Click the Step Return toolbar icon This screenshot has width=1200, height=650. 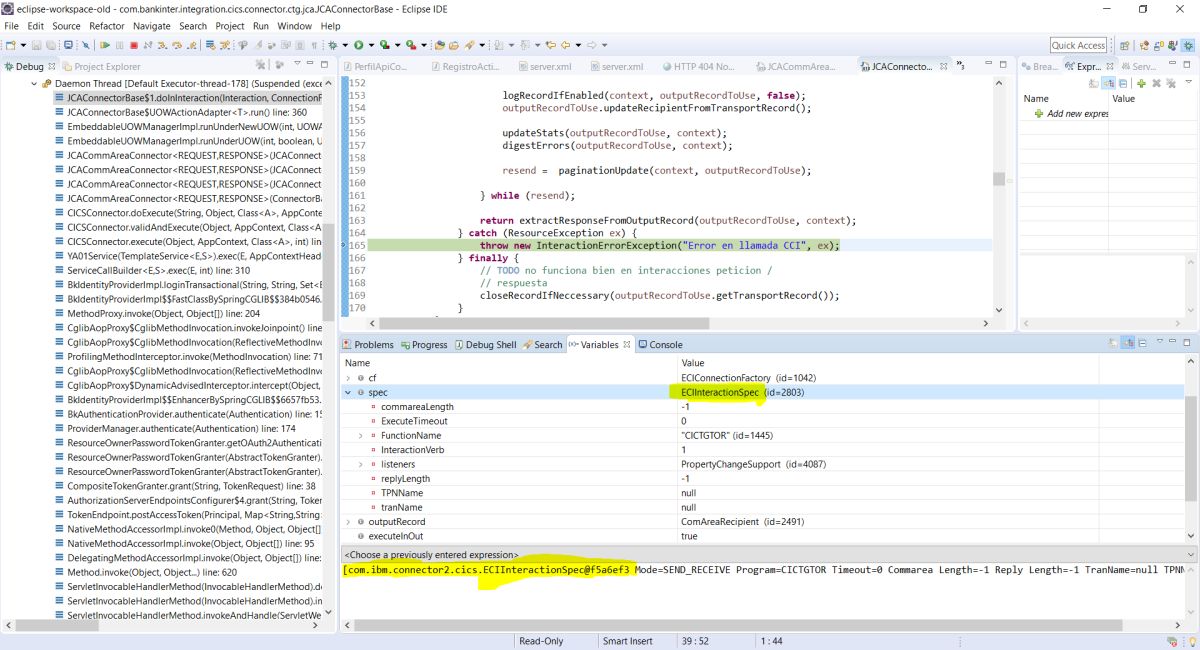pos(191,45)
